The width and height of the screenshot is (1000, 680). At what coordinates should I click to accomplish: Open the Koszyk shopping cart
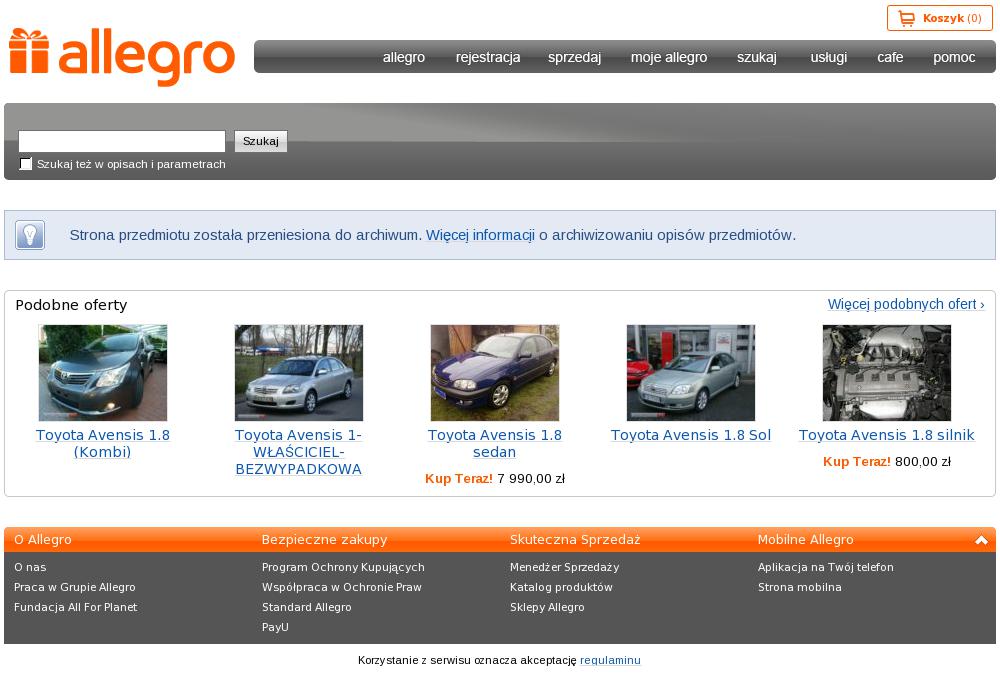coord(939,18)
